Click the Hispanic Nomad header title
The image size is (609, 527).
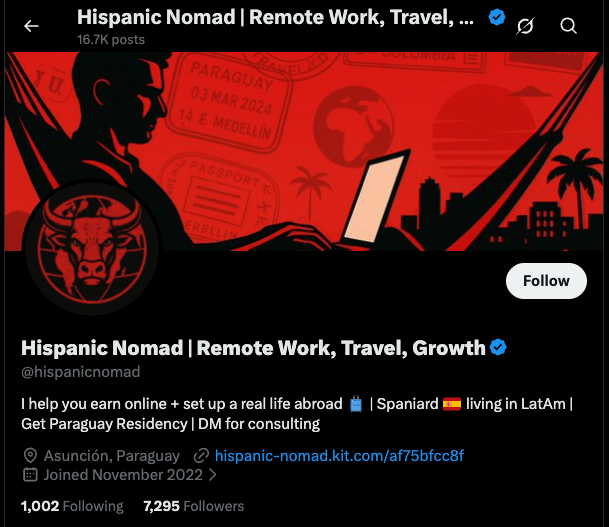(275, 17)
